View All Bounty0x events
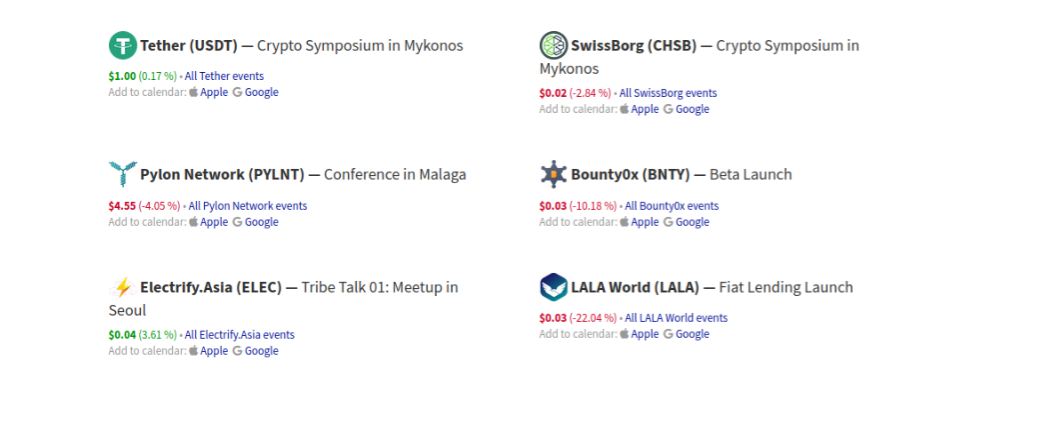1045x421 pixels. pos(672,206)
